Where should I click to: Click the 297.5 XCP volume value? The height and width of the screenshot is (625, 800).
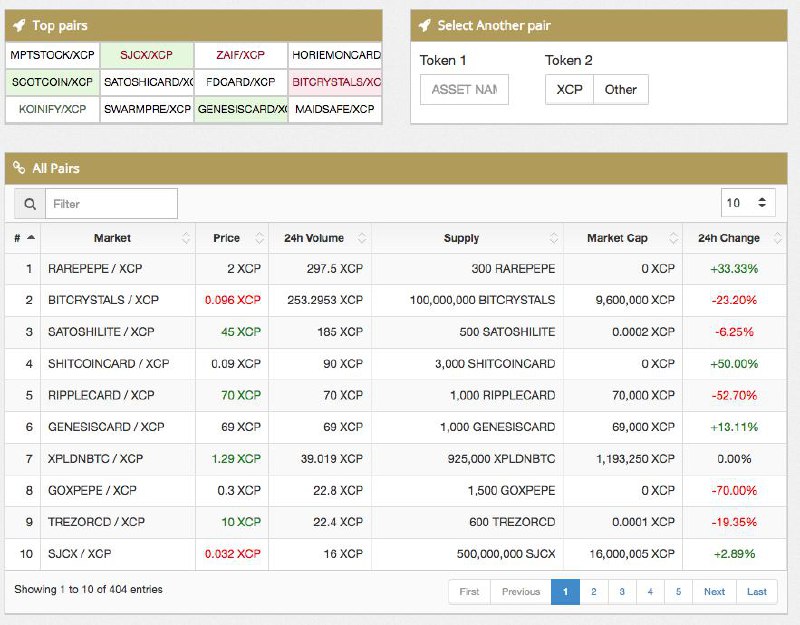335,269
